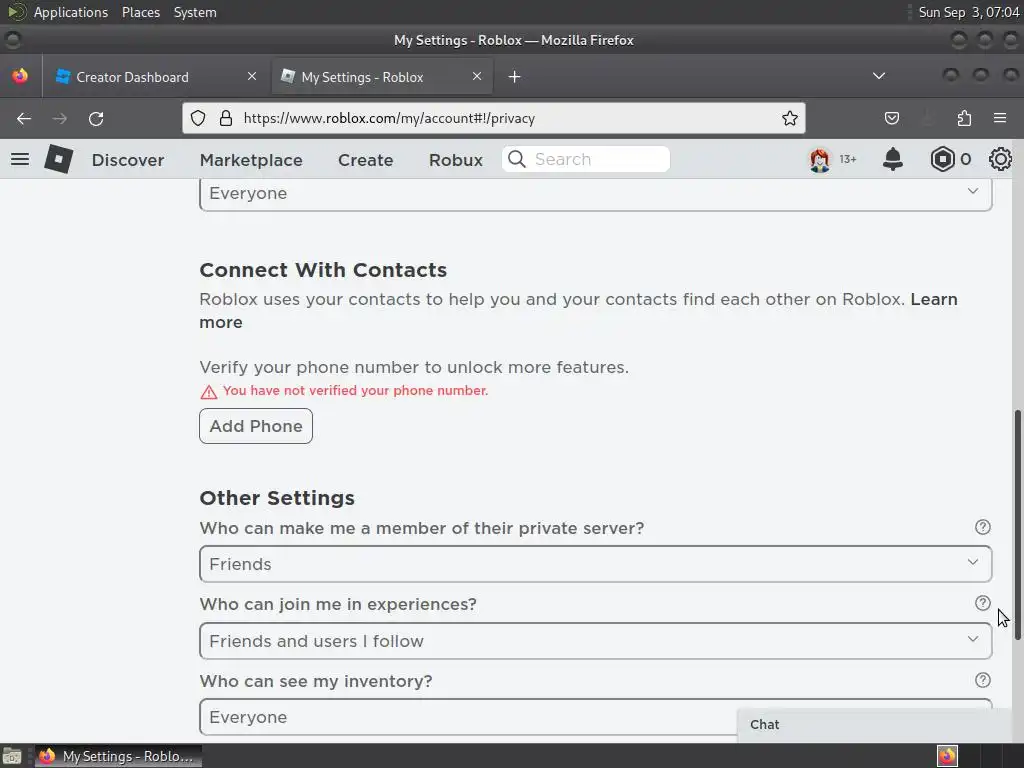Click the search magnifier icon

(x=517, y=159)
